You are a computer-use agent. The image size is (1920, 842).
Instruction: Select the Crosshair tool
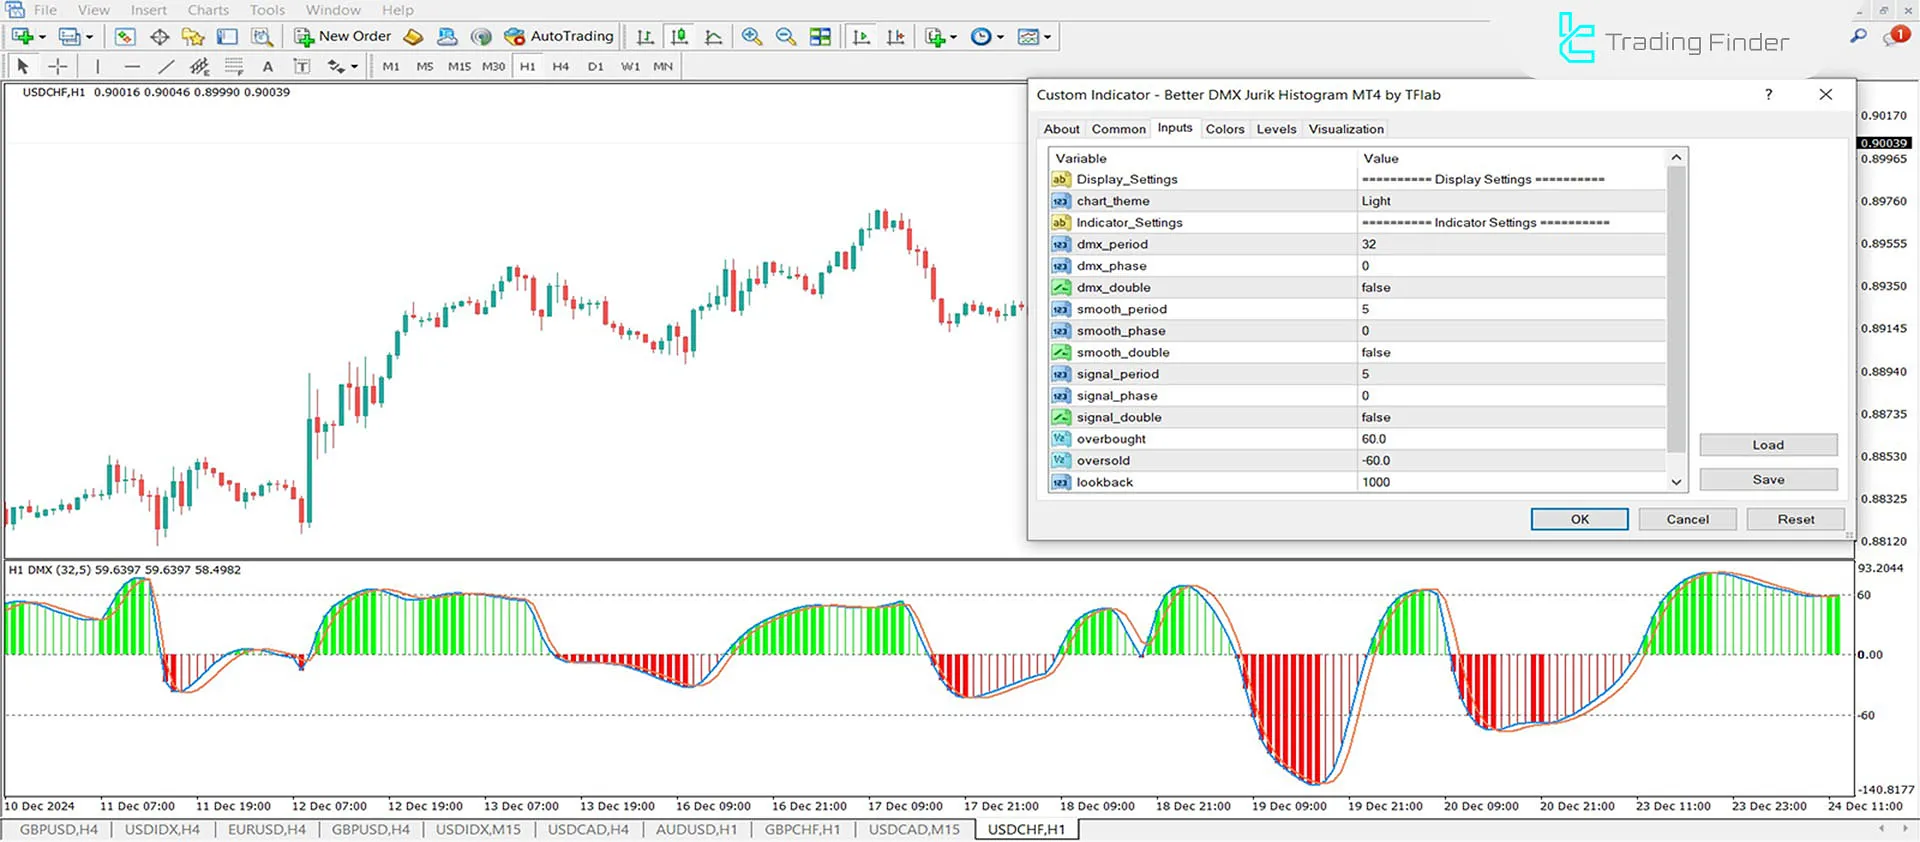(58, 67)
